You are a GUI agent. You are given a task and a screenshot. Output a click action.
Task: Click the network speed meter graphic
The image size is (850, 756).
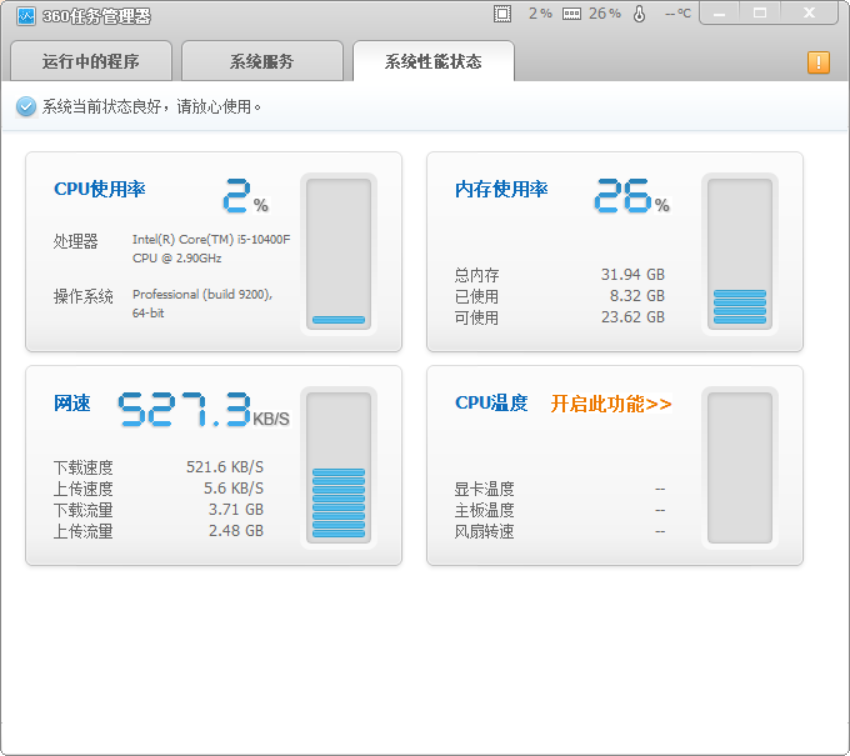[x=339, y=467]
